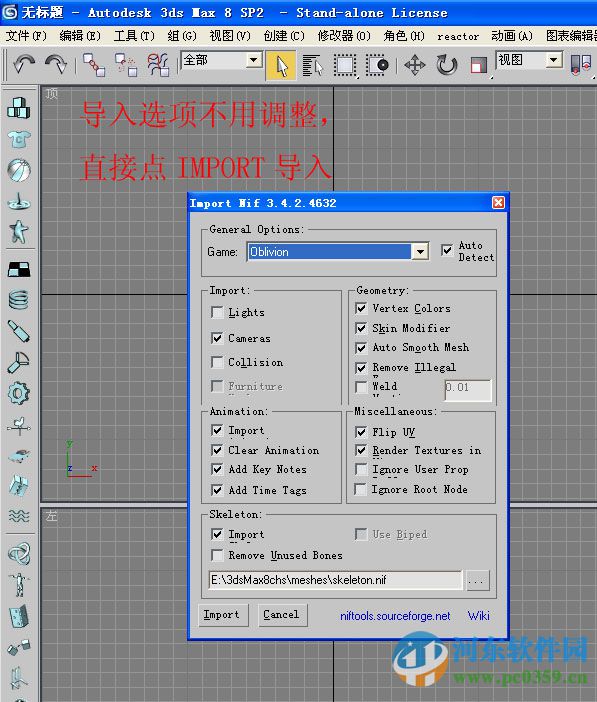Activate the Select and Link tool
Image resolution: width=597 pixels, height=702 pixels.
94,65
